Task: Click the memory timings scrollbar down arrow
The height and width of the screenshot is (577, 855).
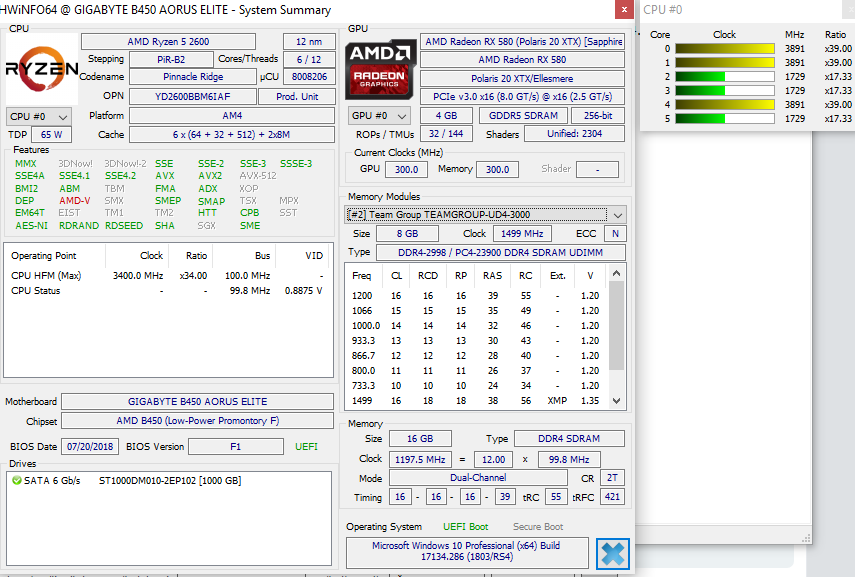Action: coord(617,401)
